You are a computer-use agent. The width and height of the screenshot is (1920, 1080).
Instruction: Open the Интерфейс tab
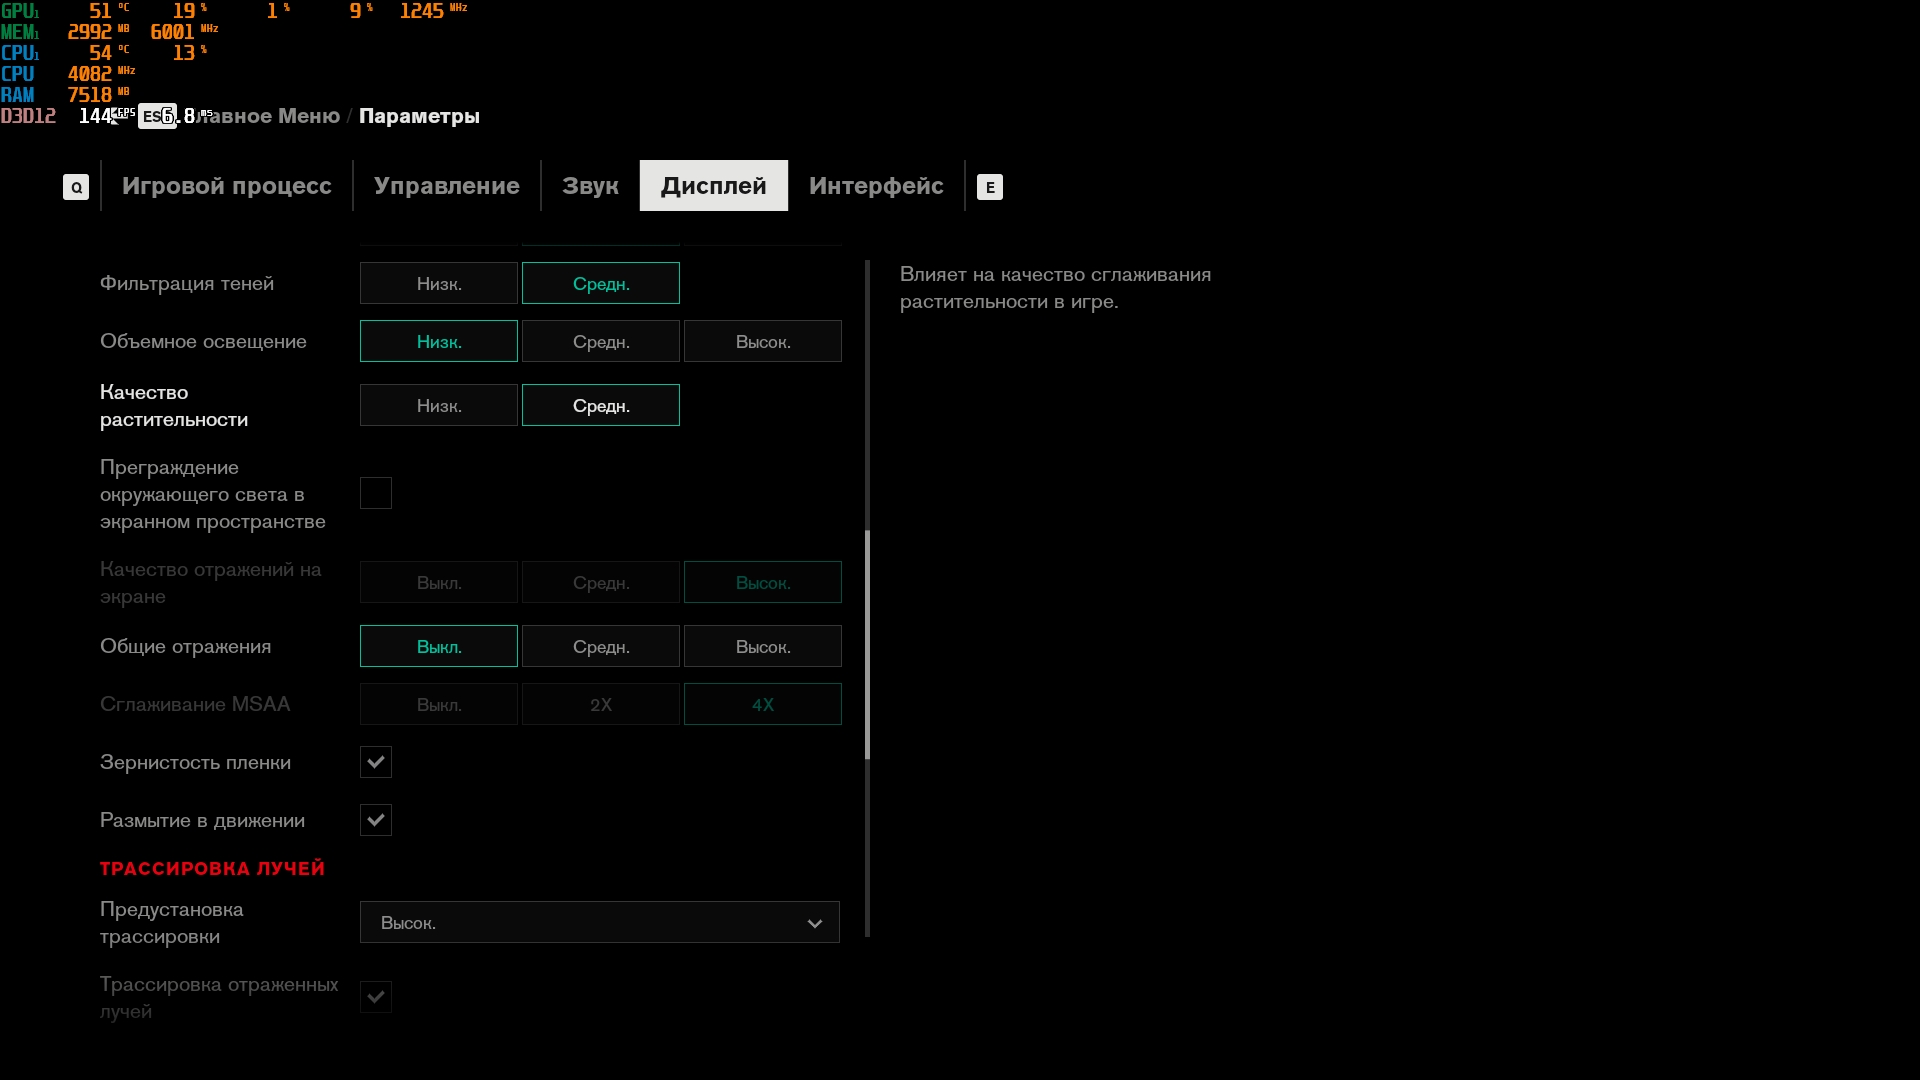click(x=876, y=186)
